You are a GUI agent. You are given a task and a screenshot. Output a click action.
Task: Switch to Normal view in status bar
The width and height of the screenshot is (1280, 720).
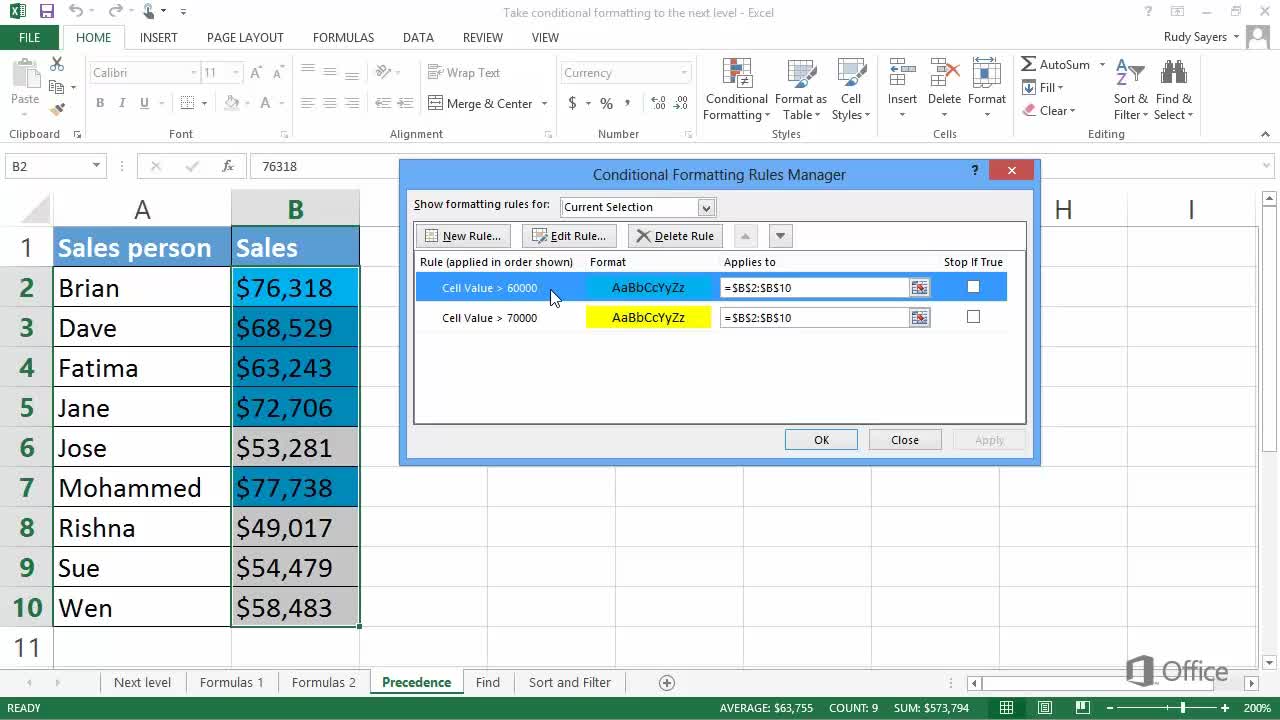[1009, 708]
